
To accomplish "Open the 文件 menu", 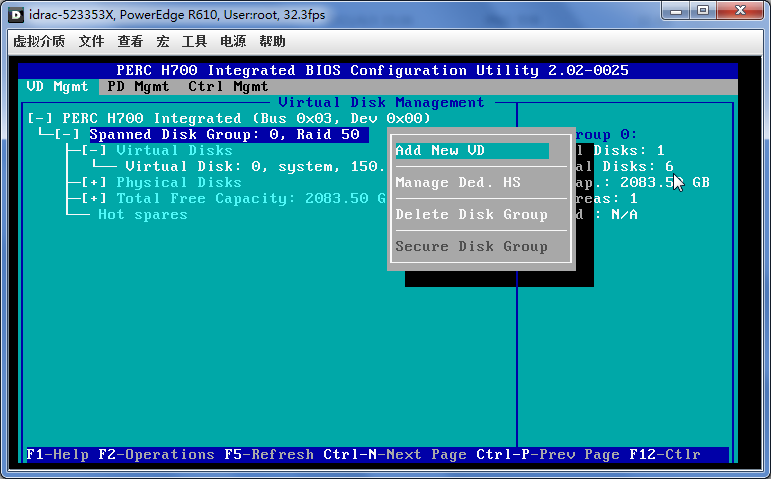I will coord(91,41).
